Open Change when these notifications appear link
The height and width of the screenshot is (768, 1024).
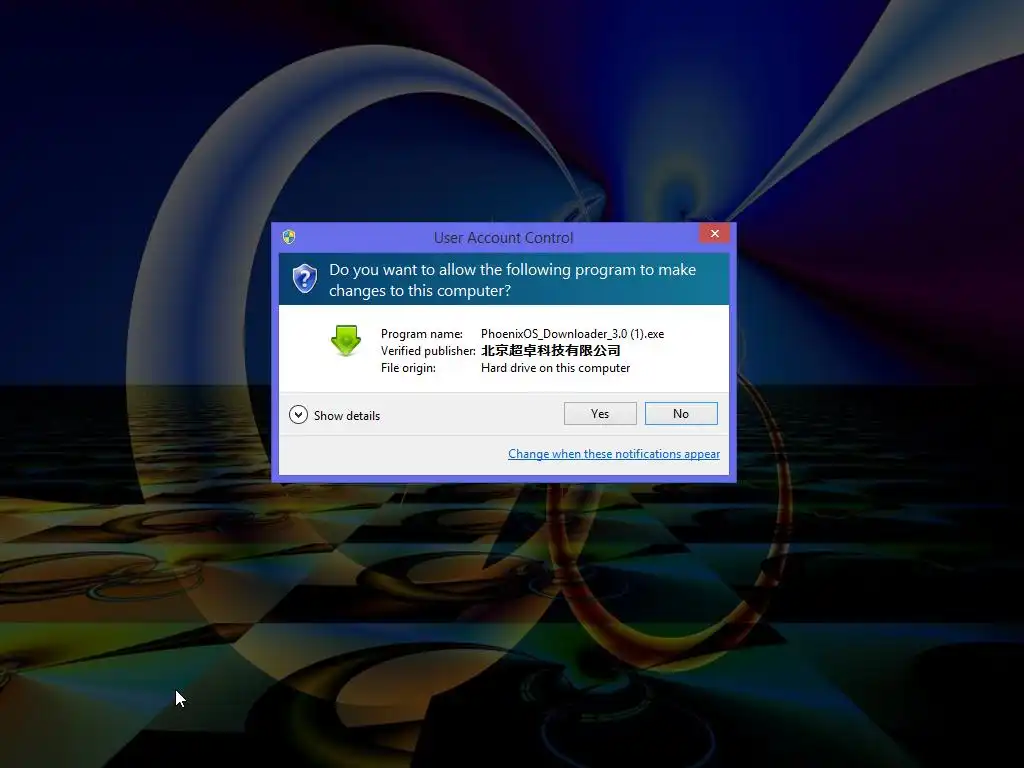(614, 454)
